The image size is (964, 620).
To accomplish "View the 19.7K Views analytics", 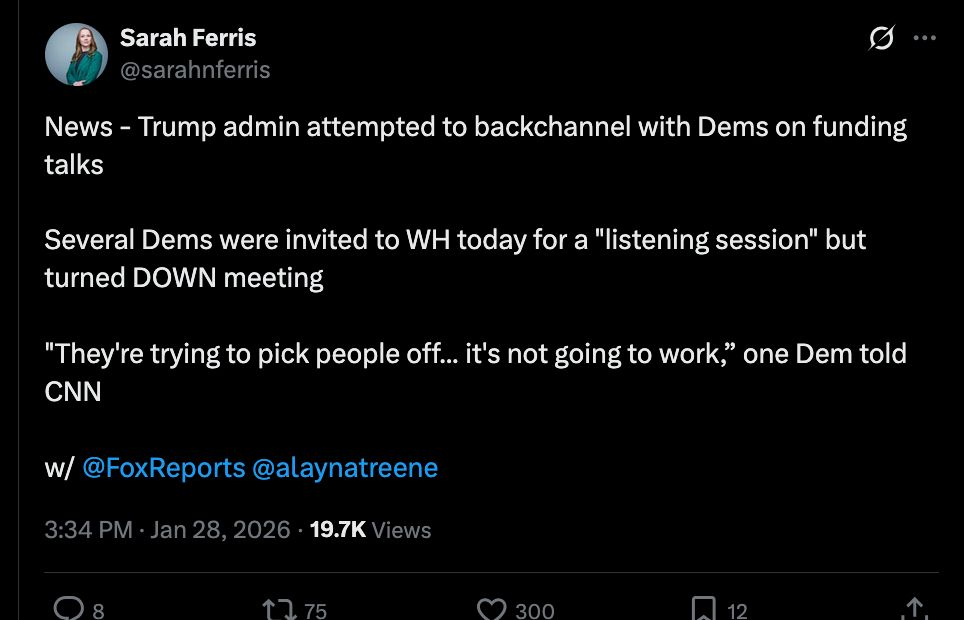I will coord(371,530).
